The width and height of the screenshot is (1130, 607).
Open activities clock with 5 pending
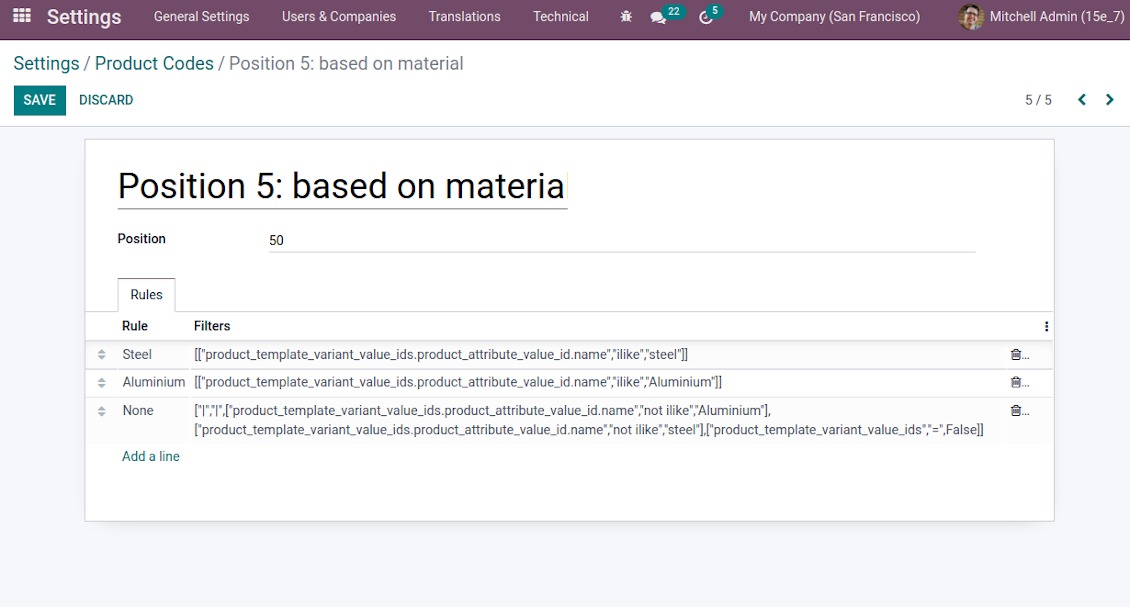(x=706, y=17)
